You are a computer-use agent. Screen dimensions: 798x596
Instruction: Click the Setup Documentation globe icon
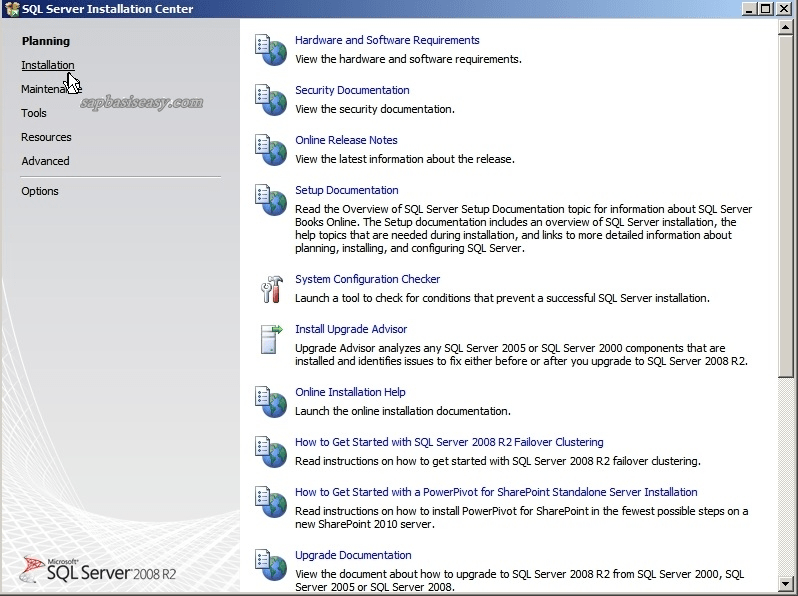[x=271, y=200]
